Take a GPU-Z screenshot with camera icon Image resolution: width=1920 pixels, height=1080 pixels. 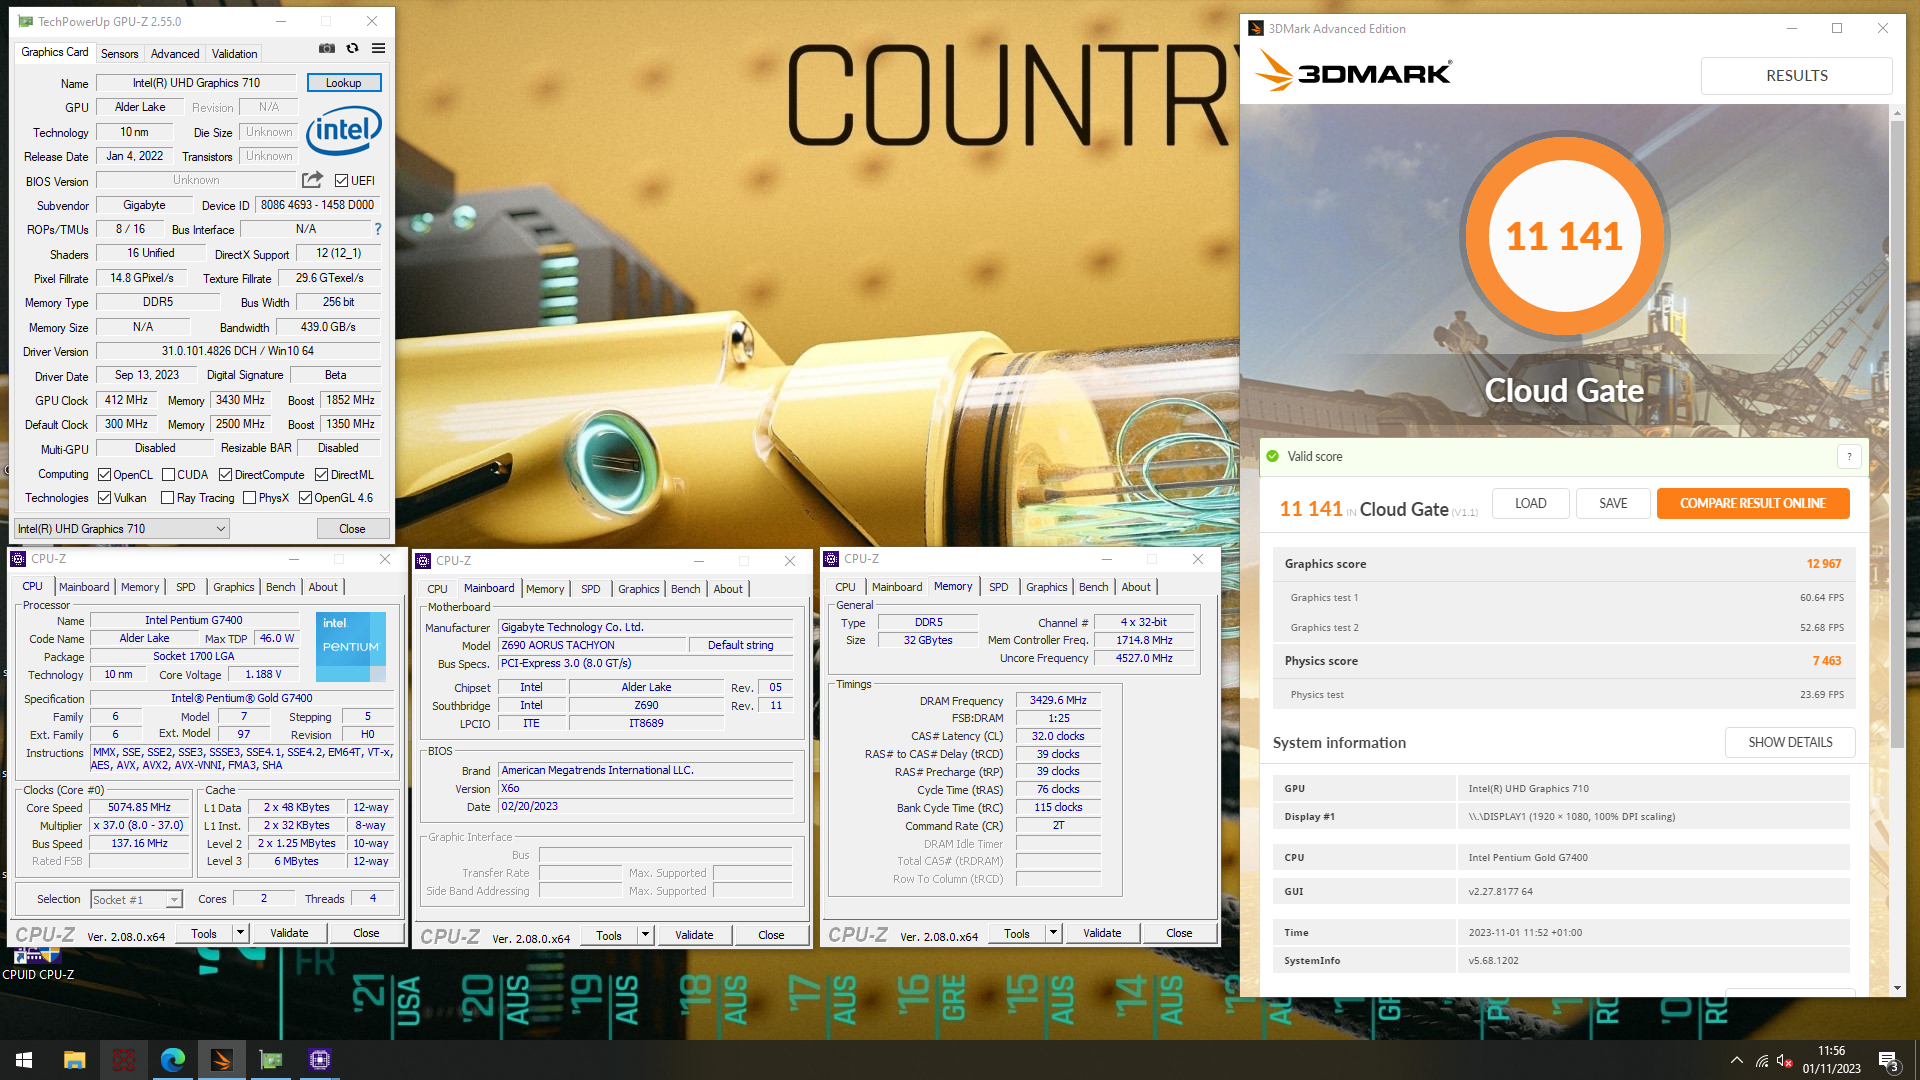click(327, 48)
